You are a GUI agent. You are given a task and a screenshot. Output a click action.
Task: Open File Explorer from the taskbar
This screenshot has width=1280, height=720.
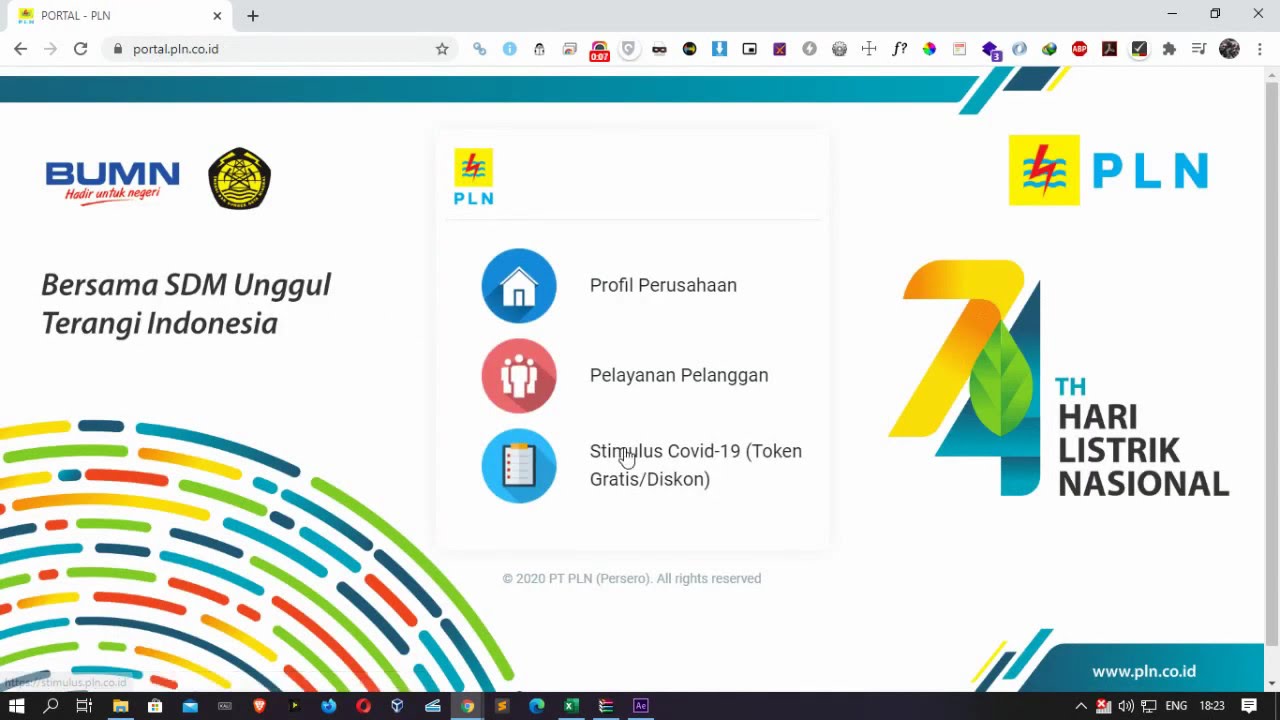120,706
